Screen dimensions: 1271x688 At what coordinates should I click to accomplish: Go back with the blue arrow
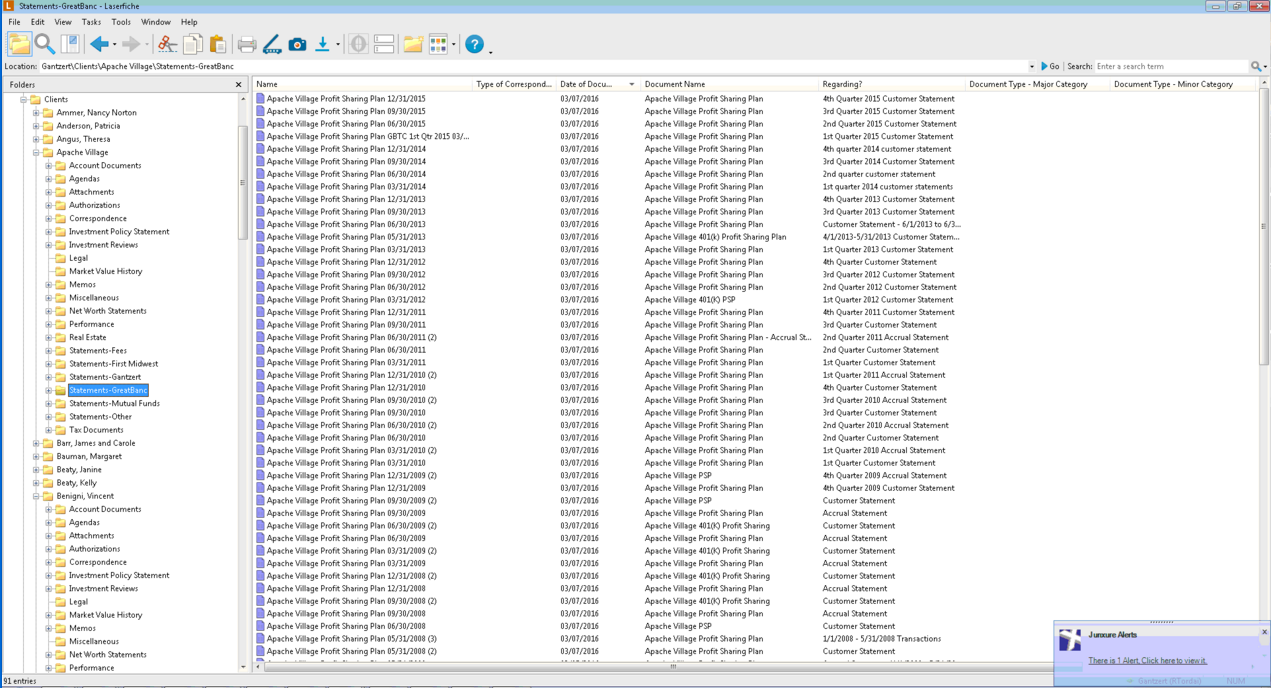click(99, 44)
